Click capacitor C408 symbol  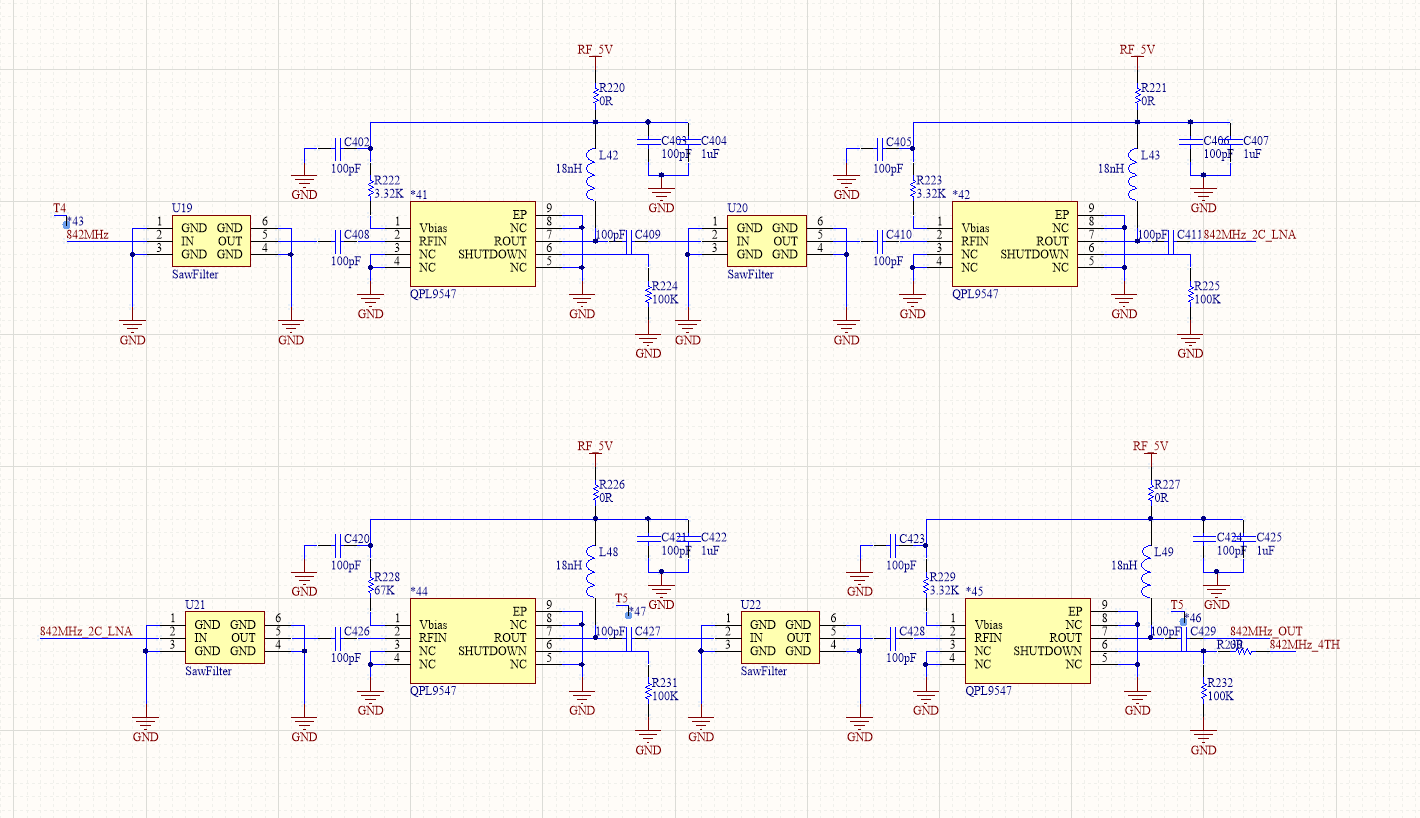tap(338, 241)
